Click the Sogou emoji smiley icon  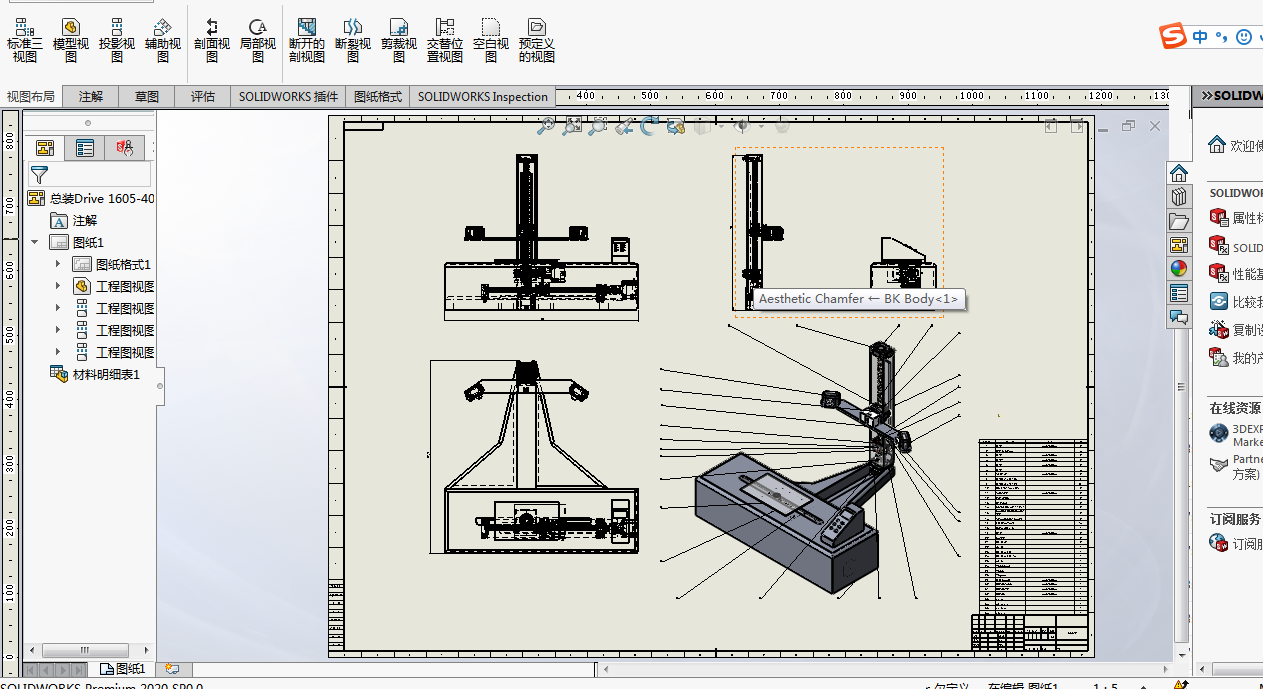point(1244,37)
